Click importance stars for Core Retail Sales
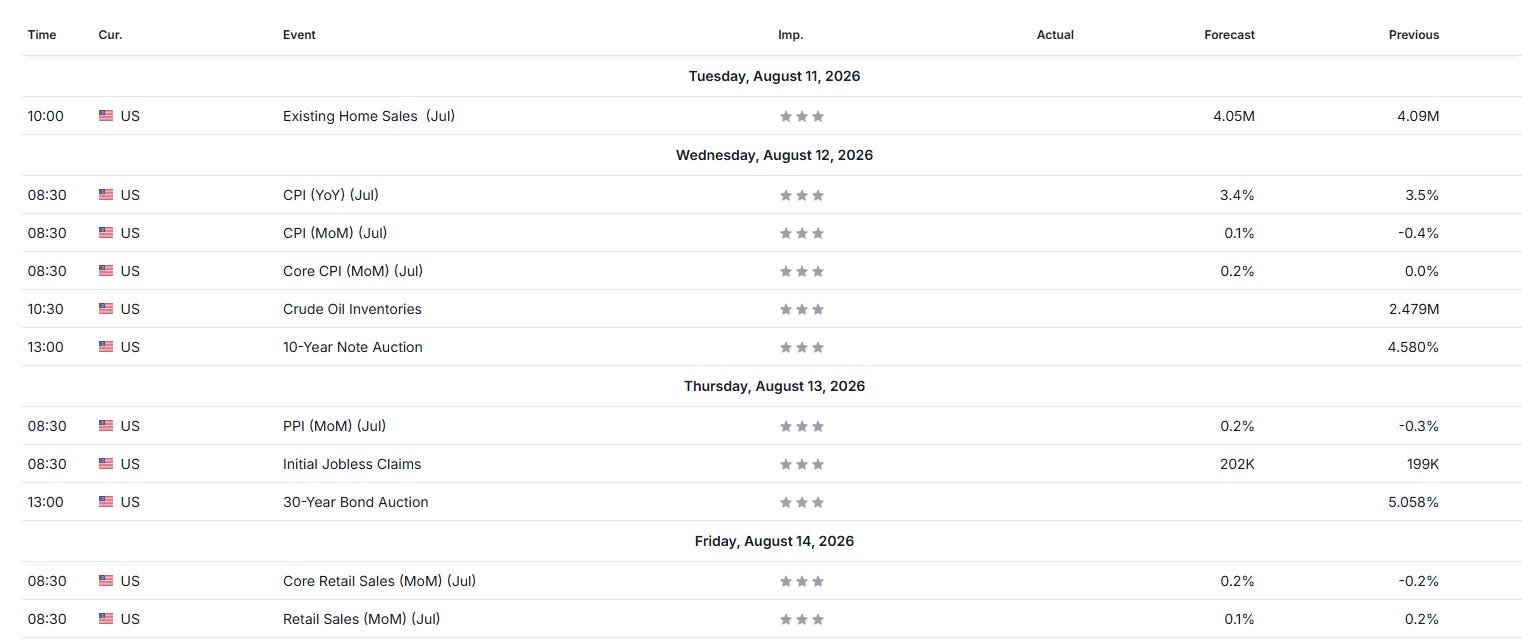1522x643 pixels. tap(802, 581)
